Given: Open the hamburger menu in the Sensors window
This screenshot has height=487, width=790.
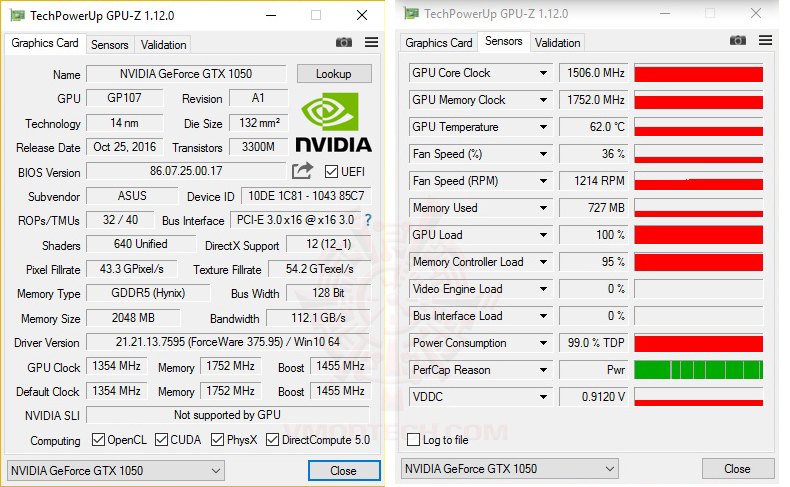Looking at the screenshot, I should coord(765,40).
